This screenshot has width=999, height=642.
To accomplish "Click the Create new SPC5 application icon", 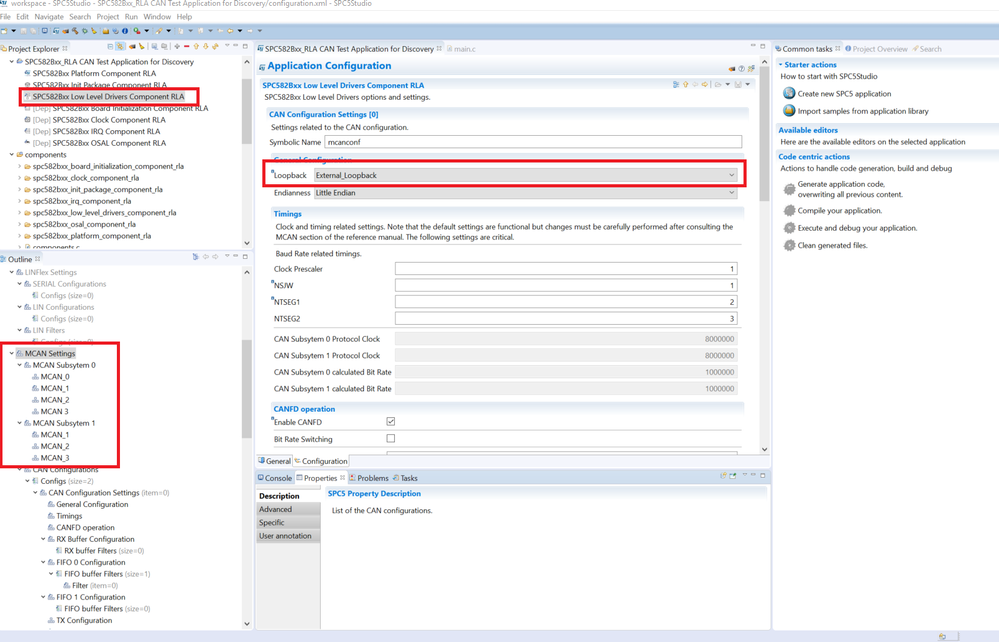I will point(789,93).
